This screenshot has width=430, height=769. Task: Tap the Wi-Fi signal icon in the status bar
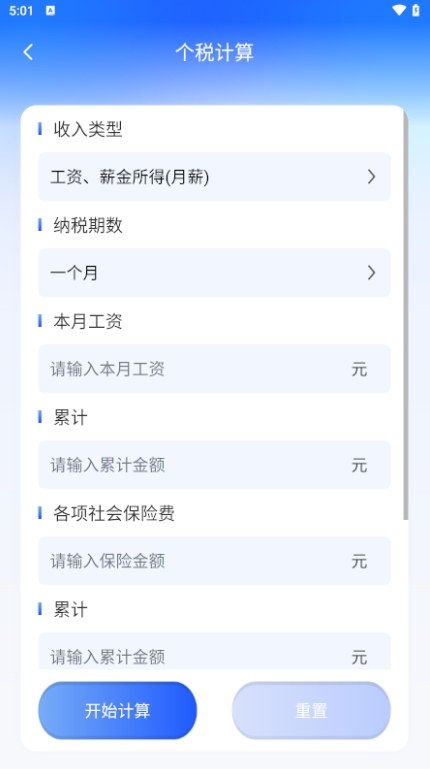point(399,10)
